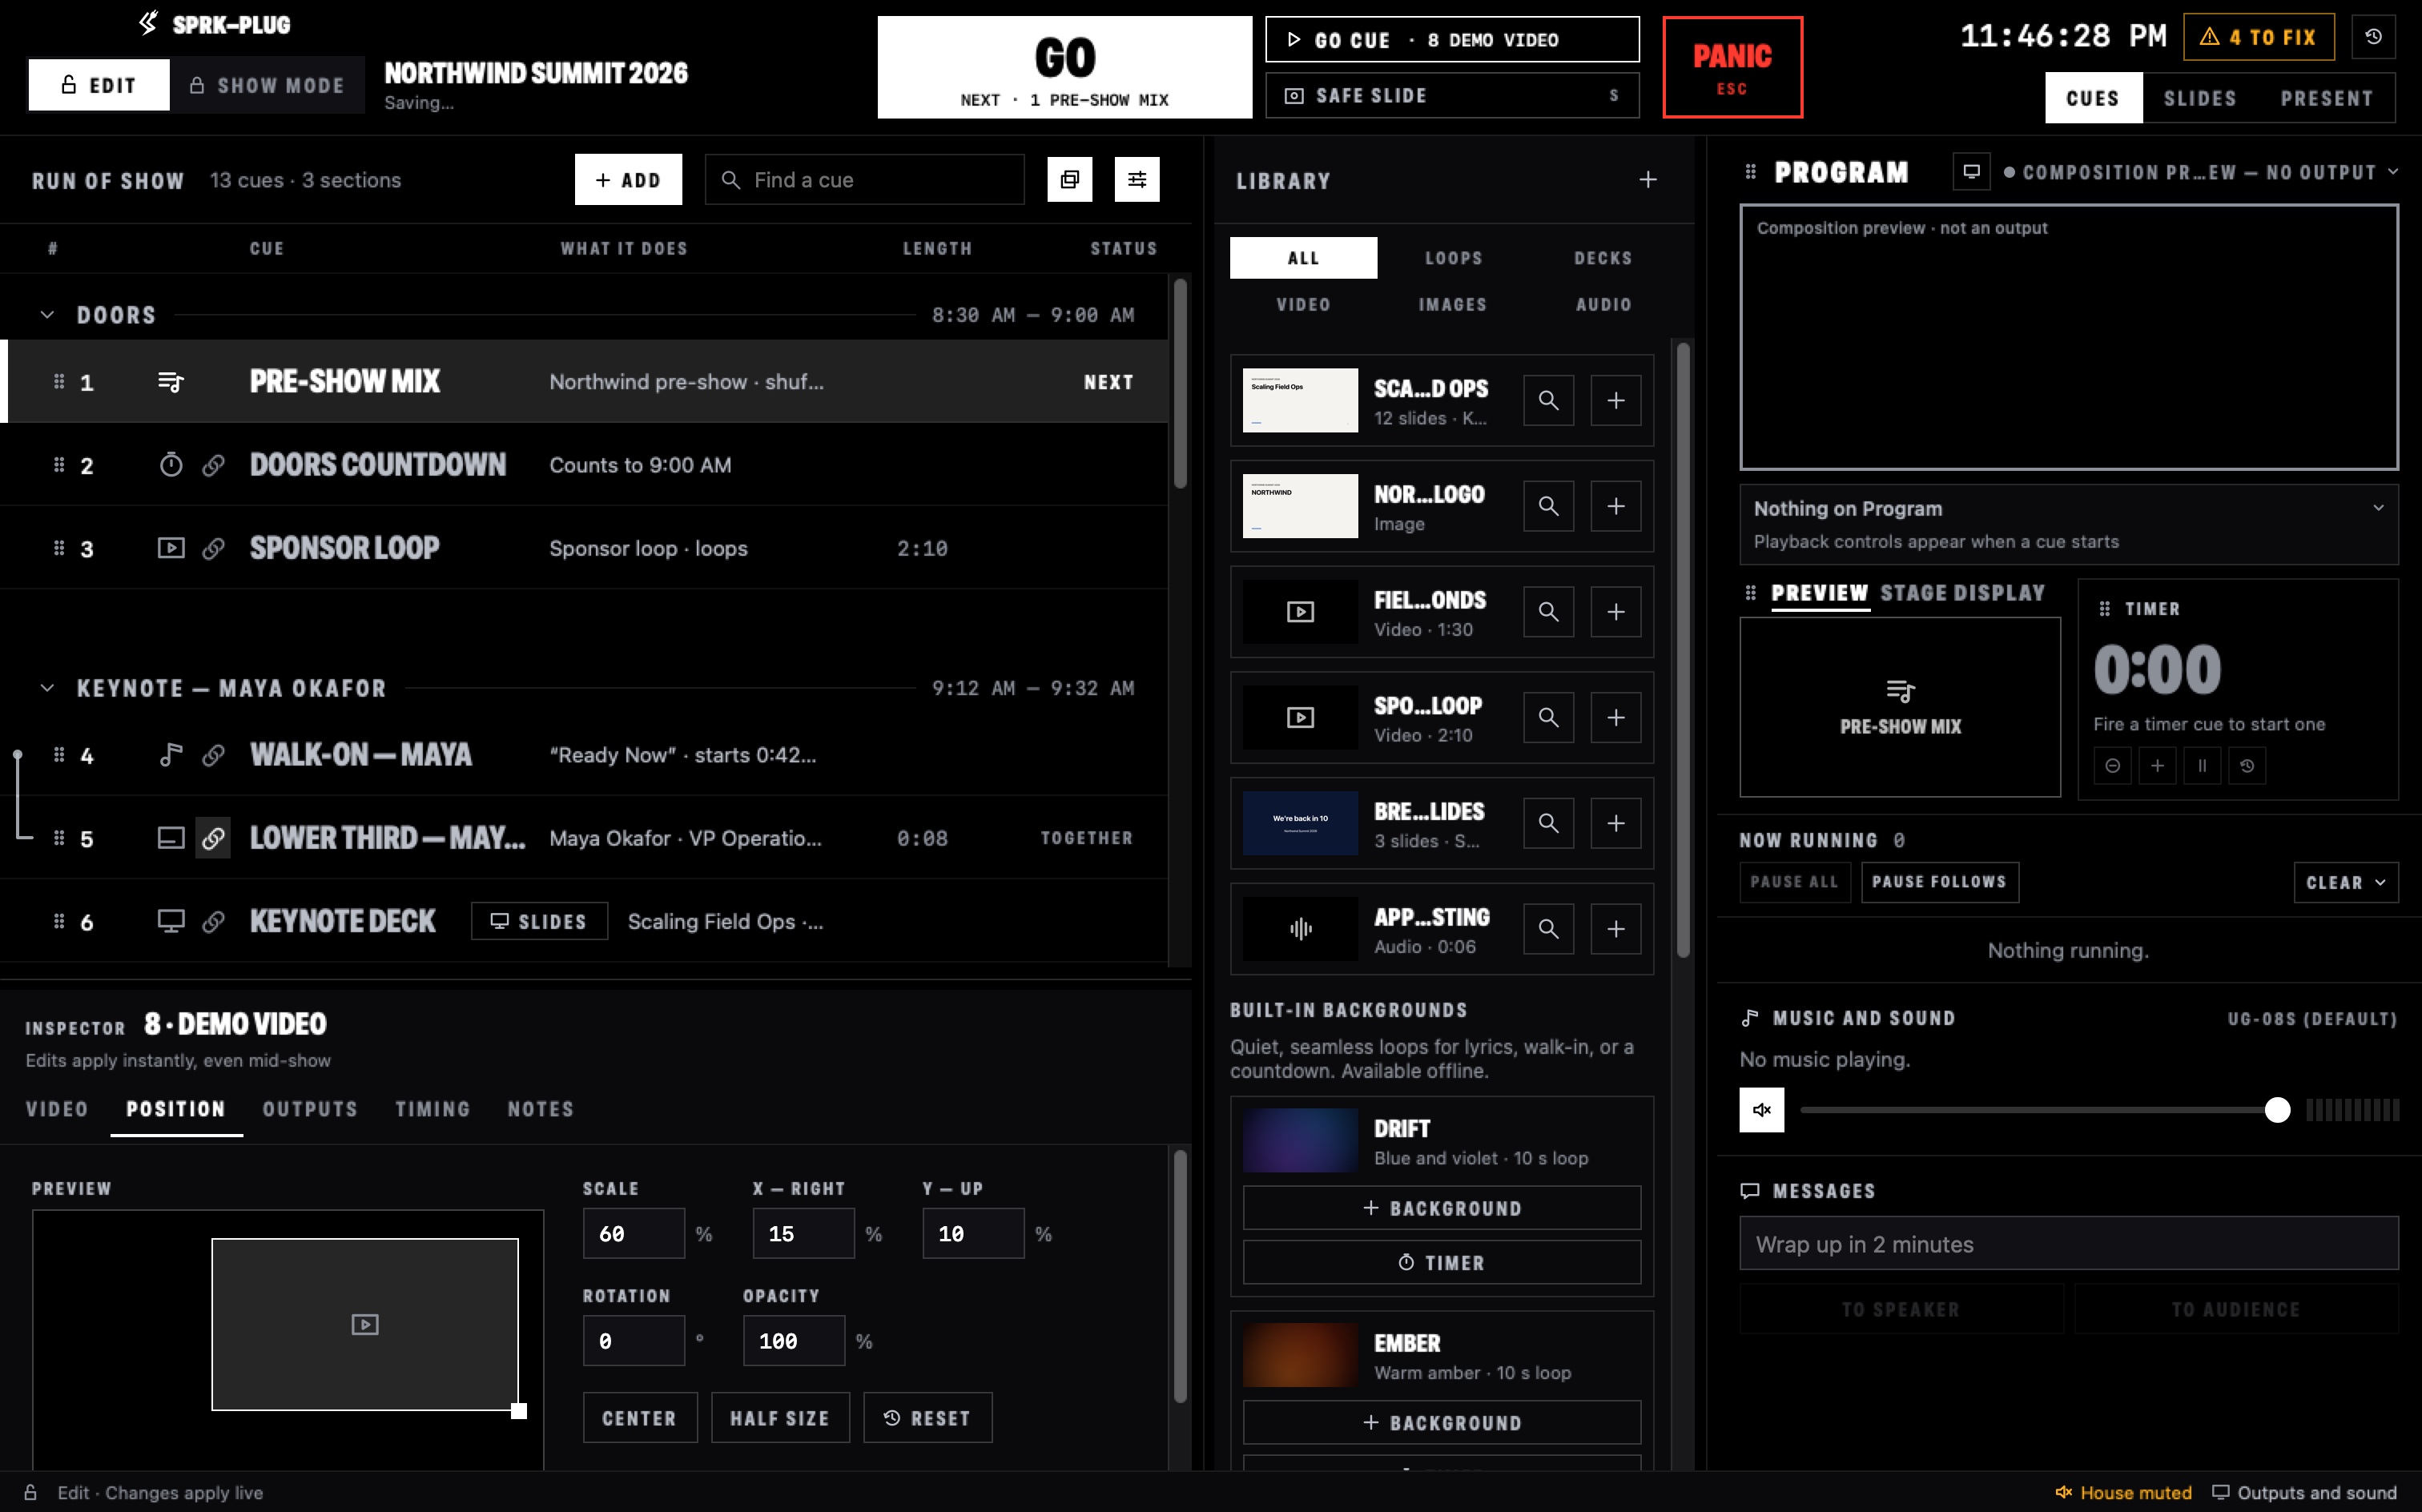Toggle linked state on Lower Third cue
The height and width of the screenshot is (1512, 2422).
pyautogui.click(x=213, y=838)
